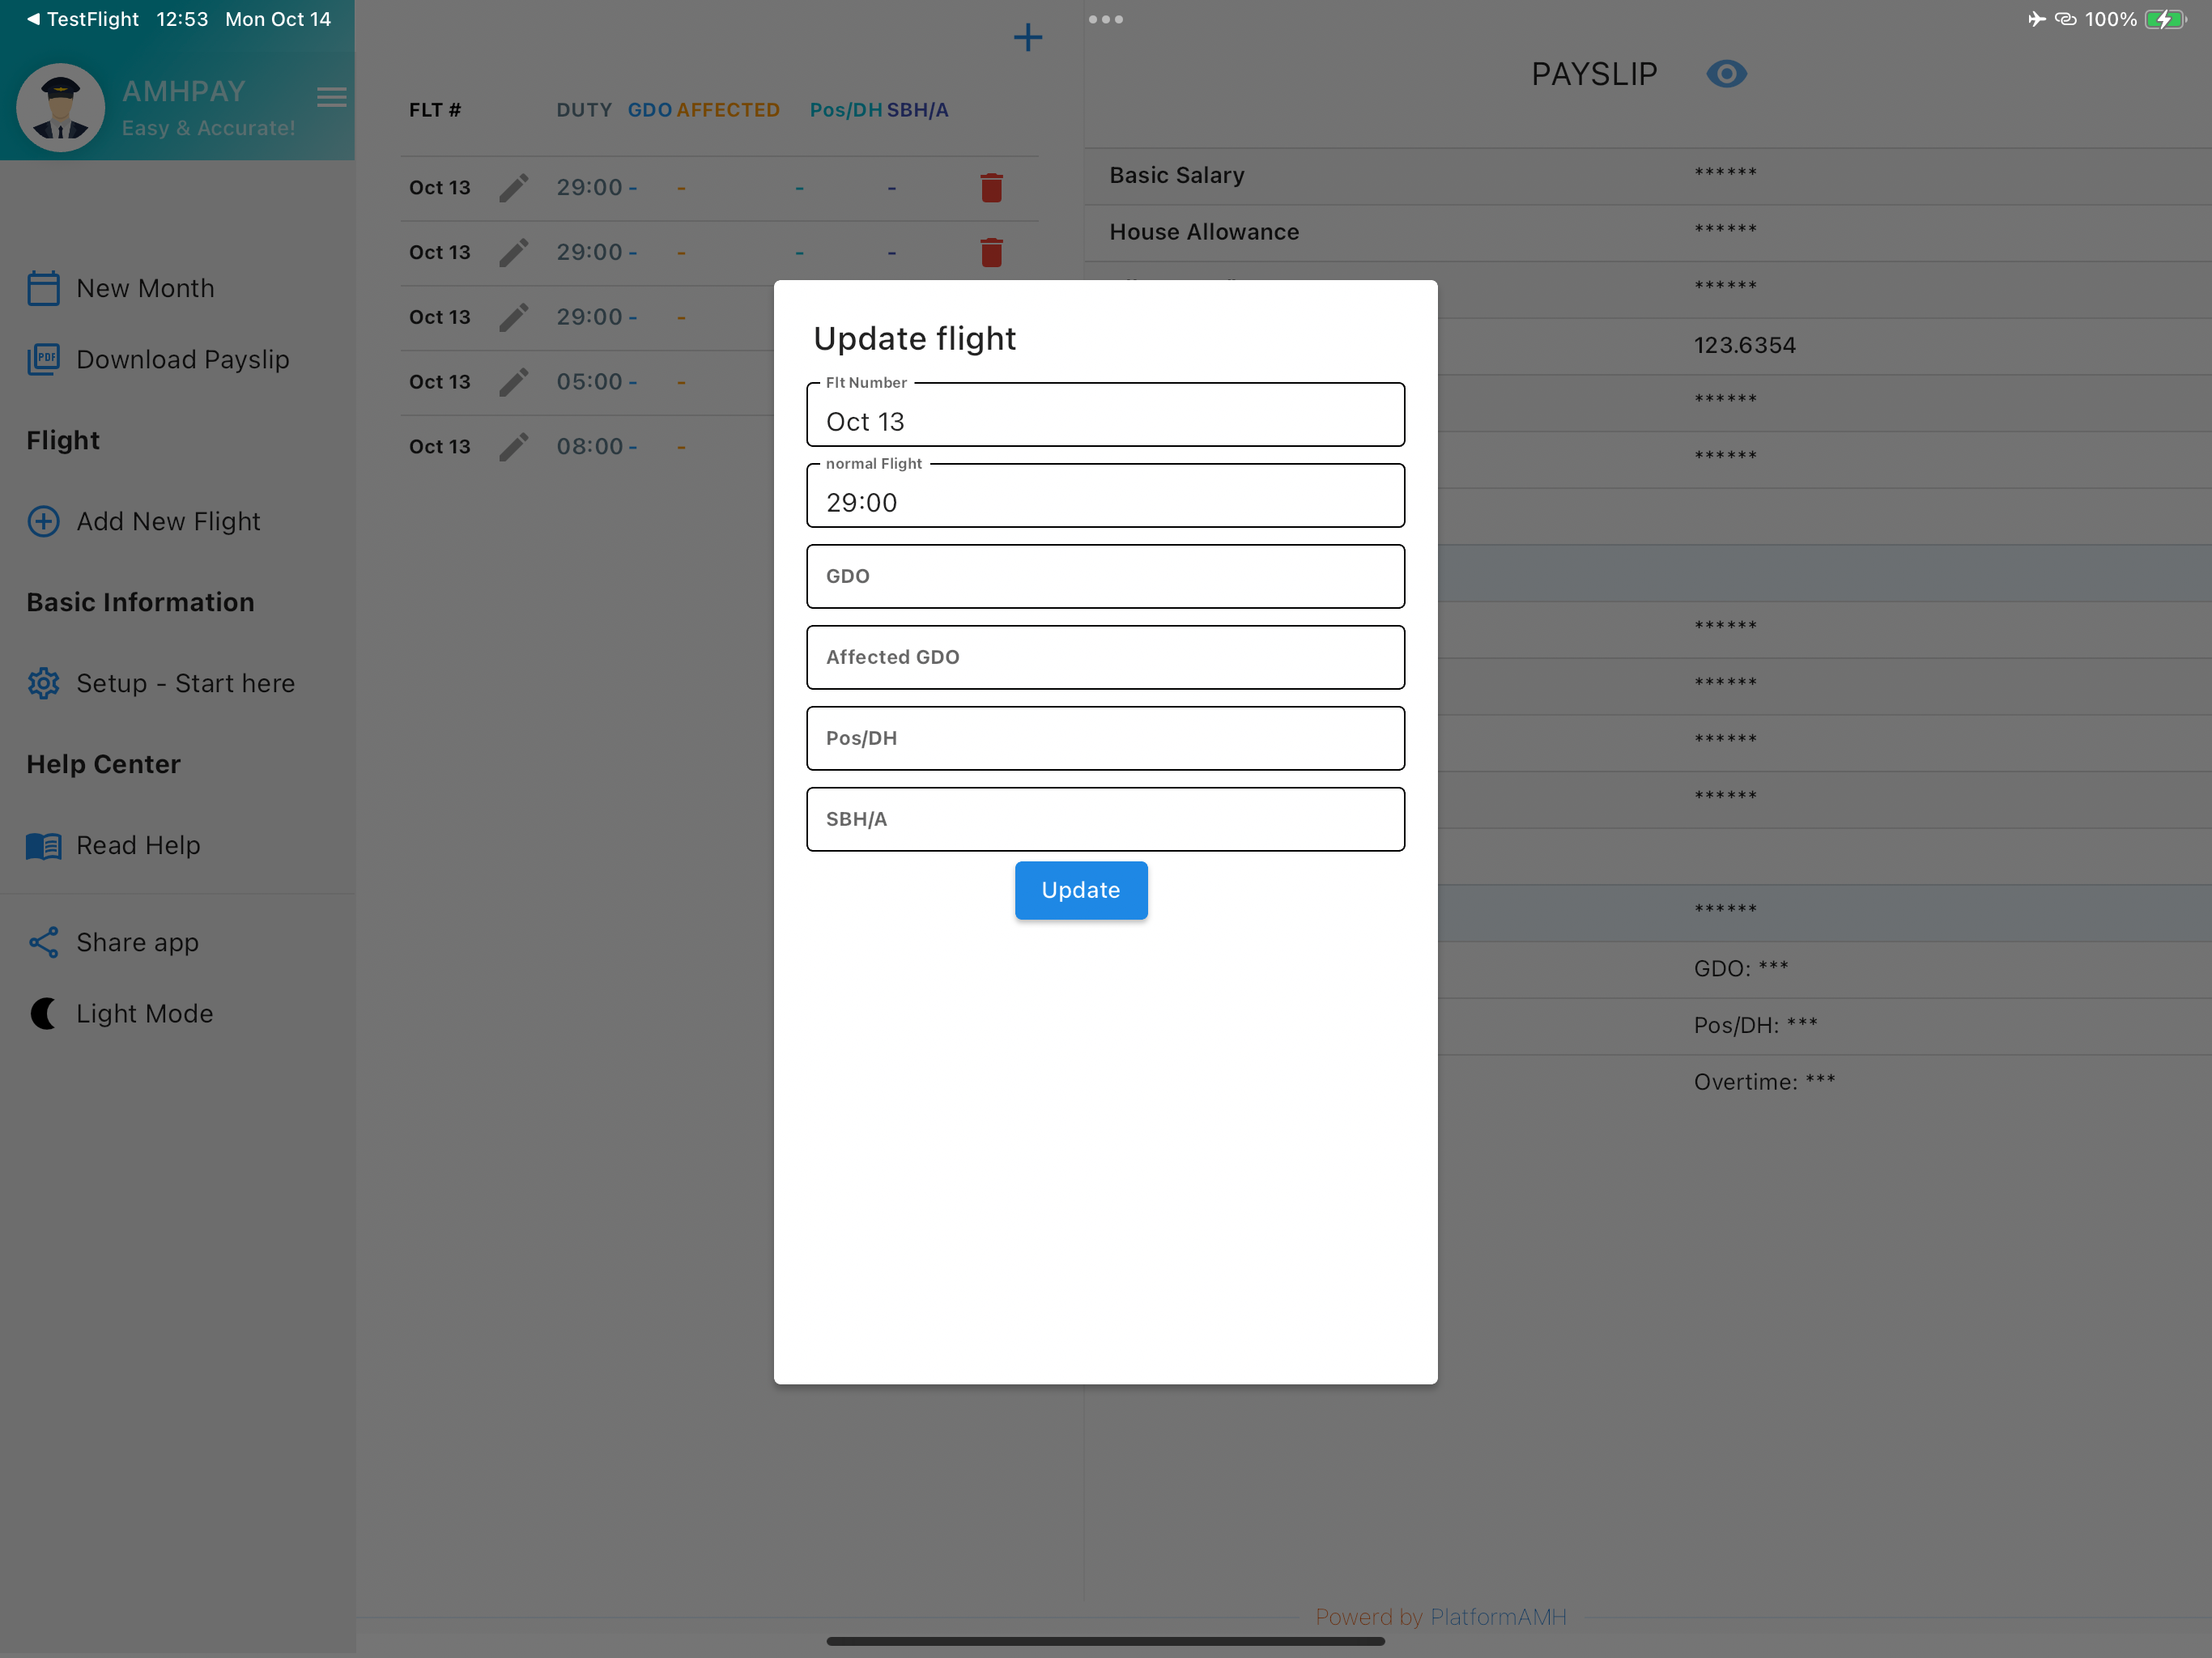This screenshot has width=2212, height=1658.
Task: Focus the Pos/DH input field
Action: point(1105,738)
